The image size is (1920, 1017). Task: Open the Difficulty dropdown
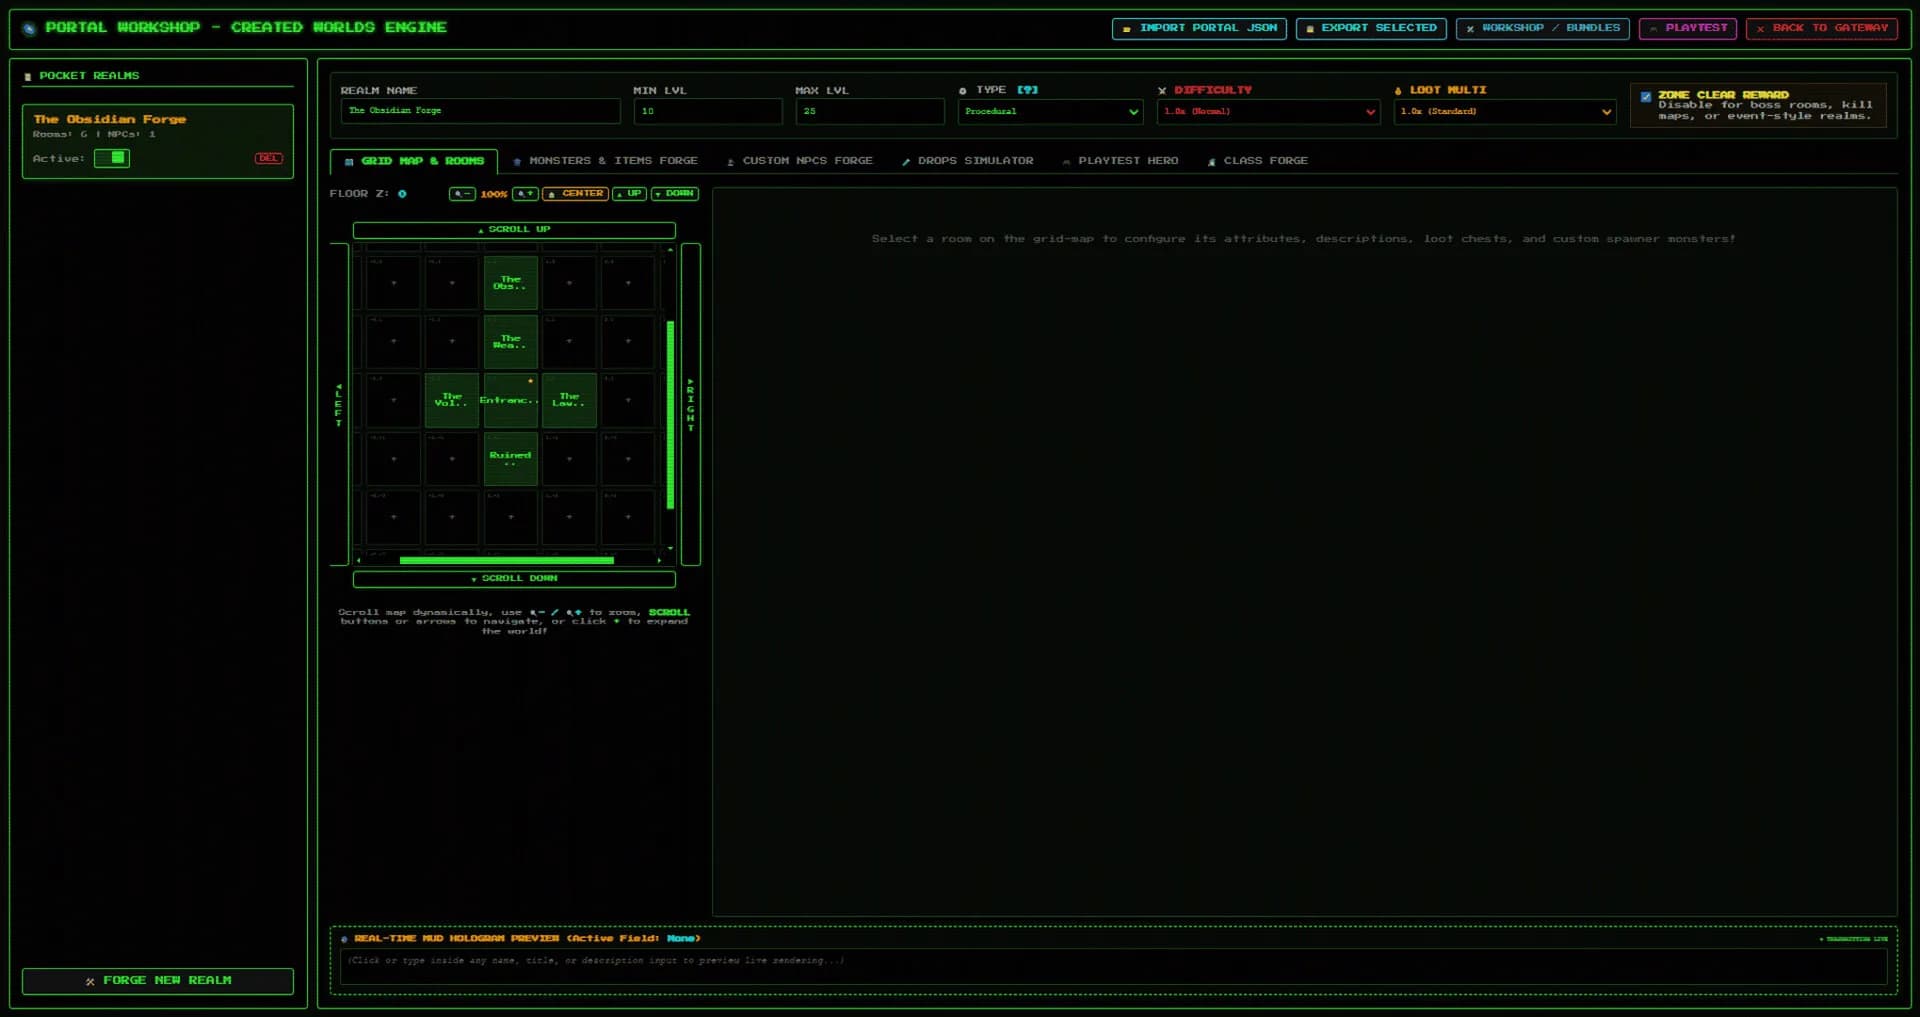coord(1268,111)
